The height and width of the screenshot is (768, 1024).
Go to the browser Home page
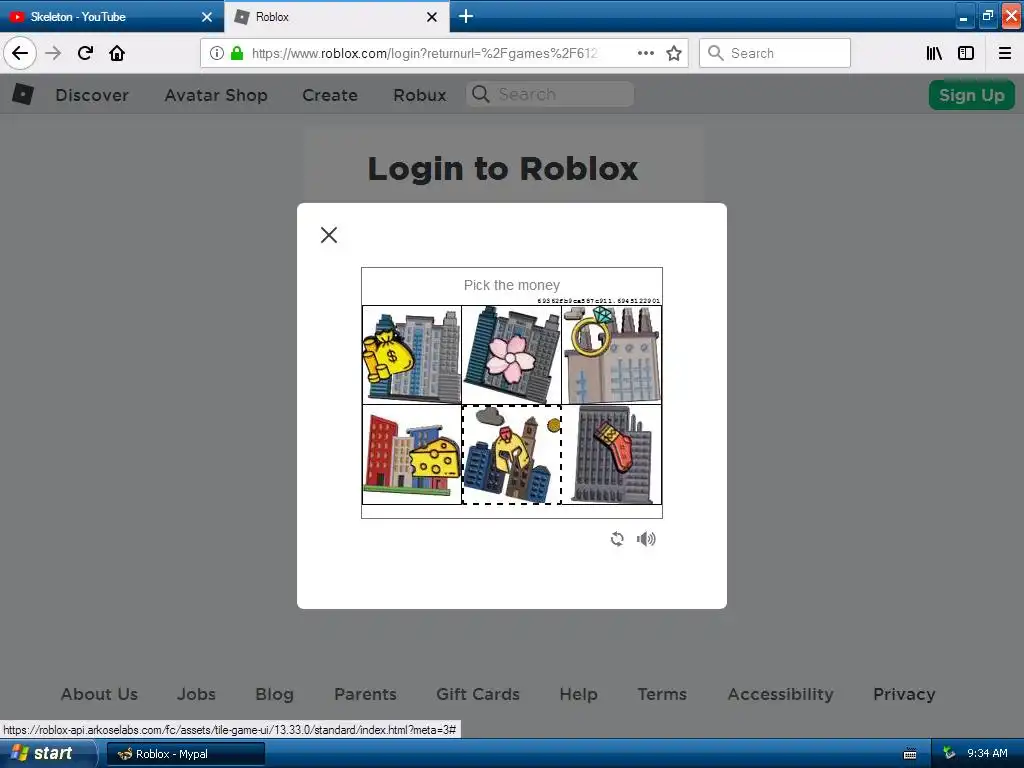pos(117,54)
